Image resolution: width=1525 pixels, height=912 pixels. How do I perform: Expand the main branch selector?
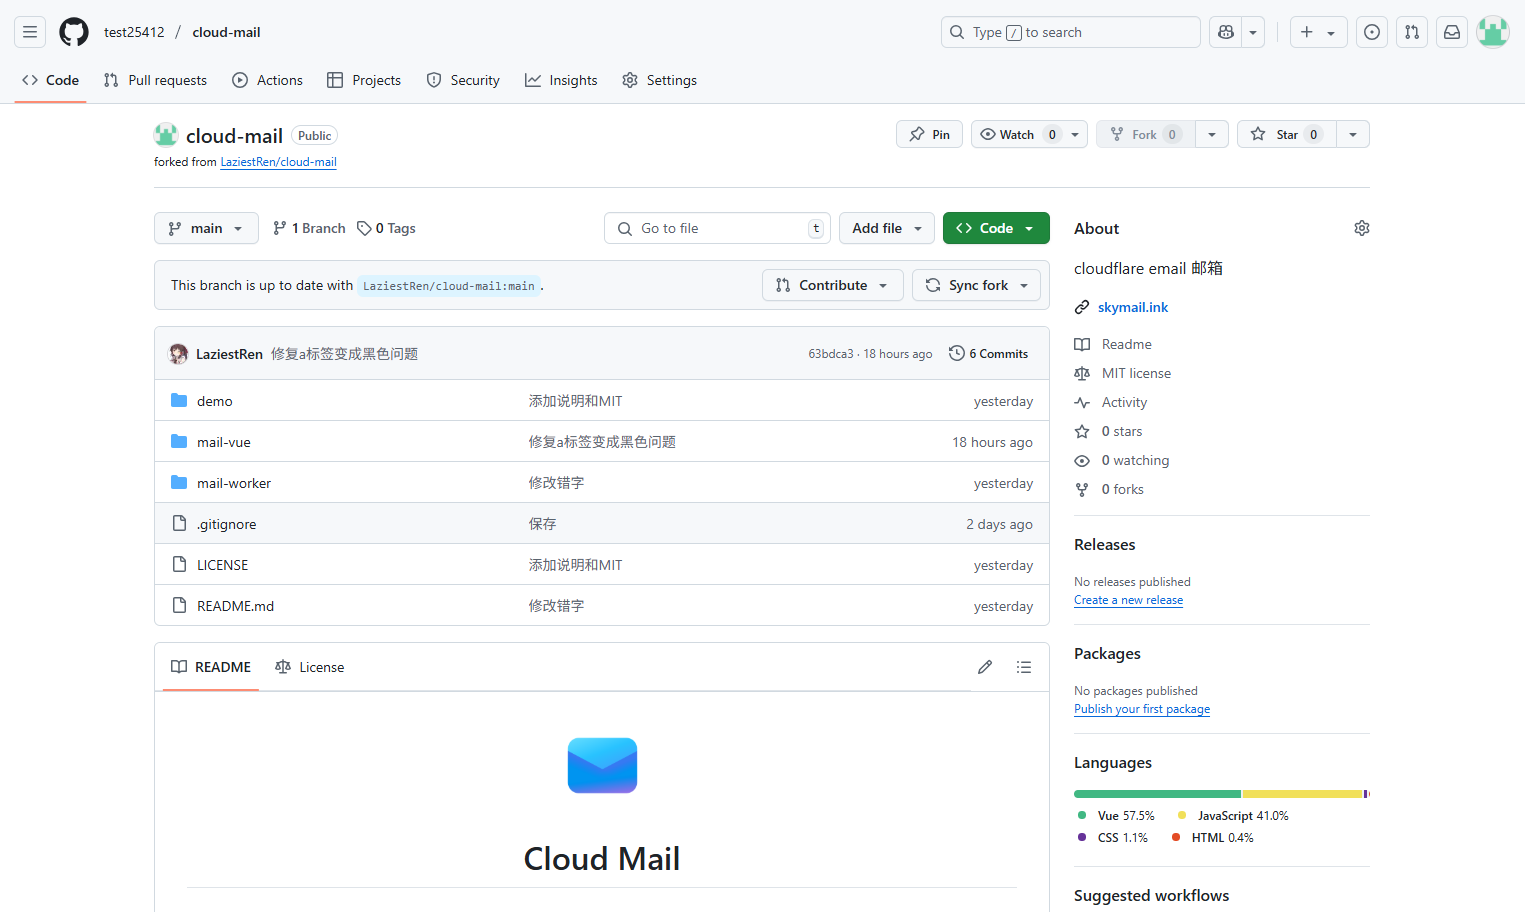coord(205,227)
